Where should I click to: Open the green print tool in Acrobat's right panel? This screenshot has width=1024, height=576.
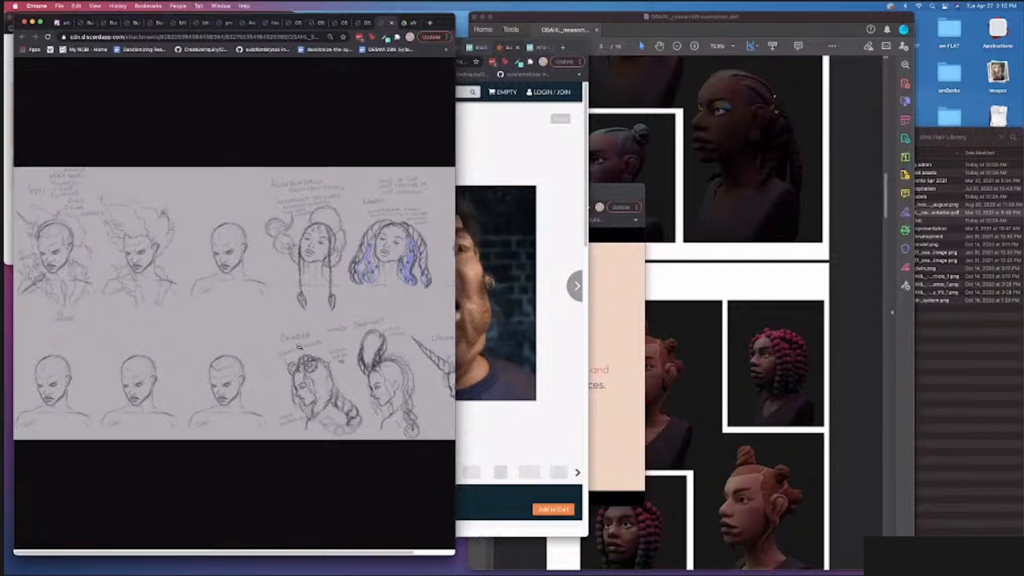[905, 230]
